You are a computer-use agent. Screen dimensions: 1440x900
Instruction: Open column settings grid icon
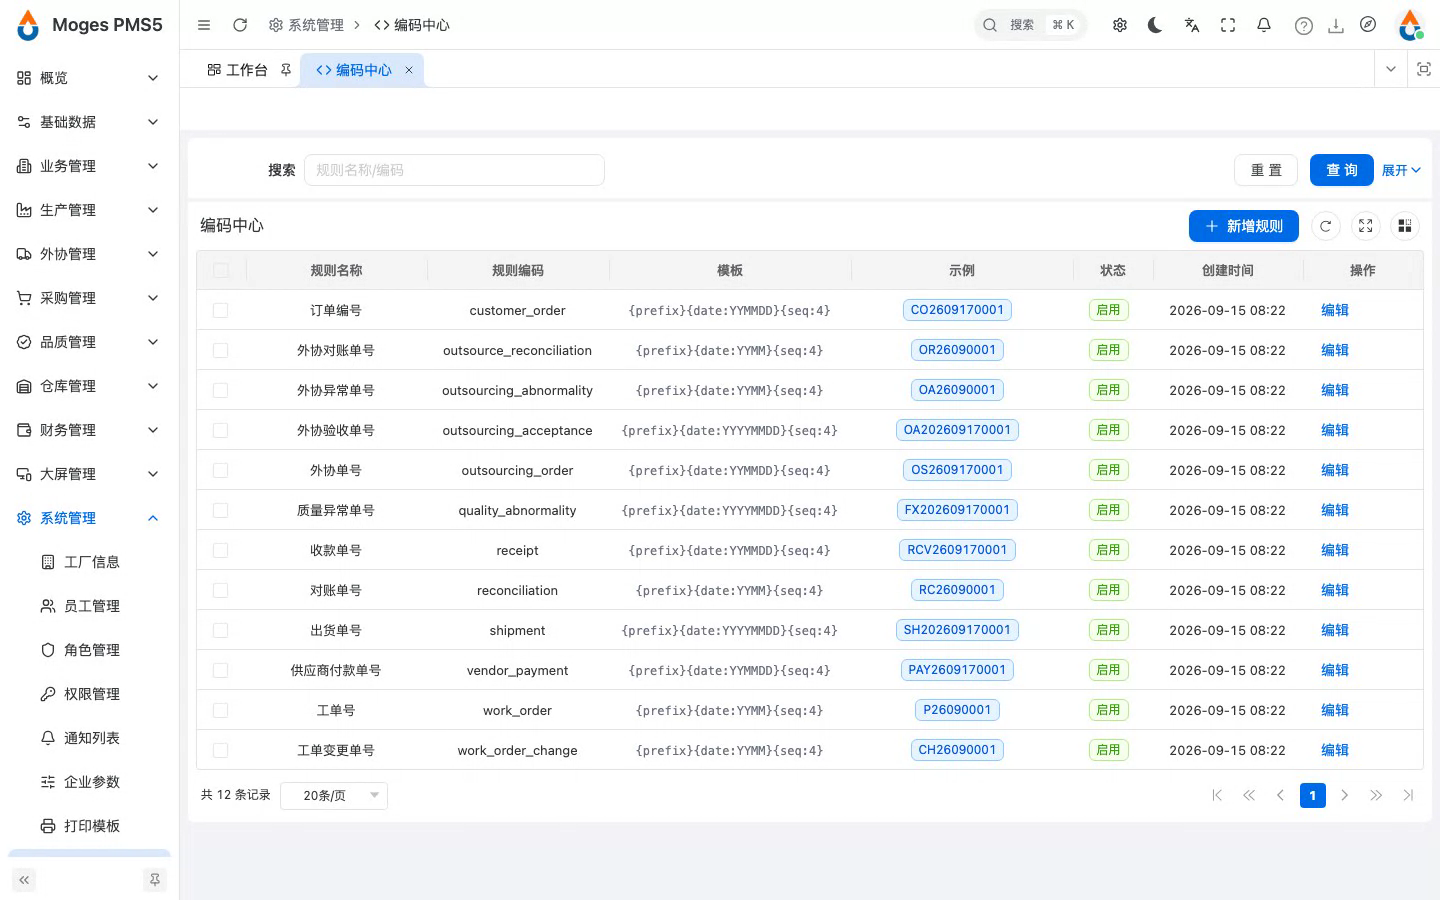(x=1405, y=226)
